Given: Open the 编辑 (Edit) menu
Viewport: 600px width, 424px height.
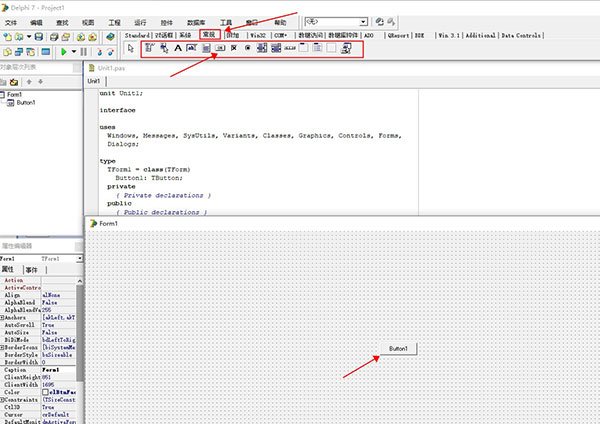Looking at the screenshot, I should 36,23.
